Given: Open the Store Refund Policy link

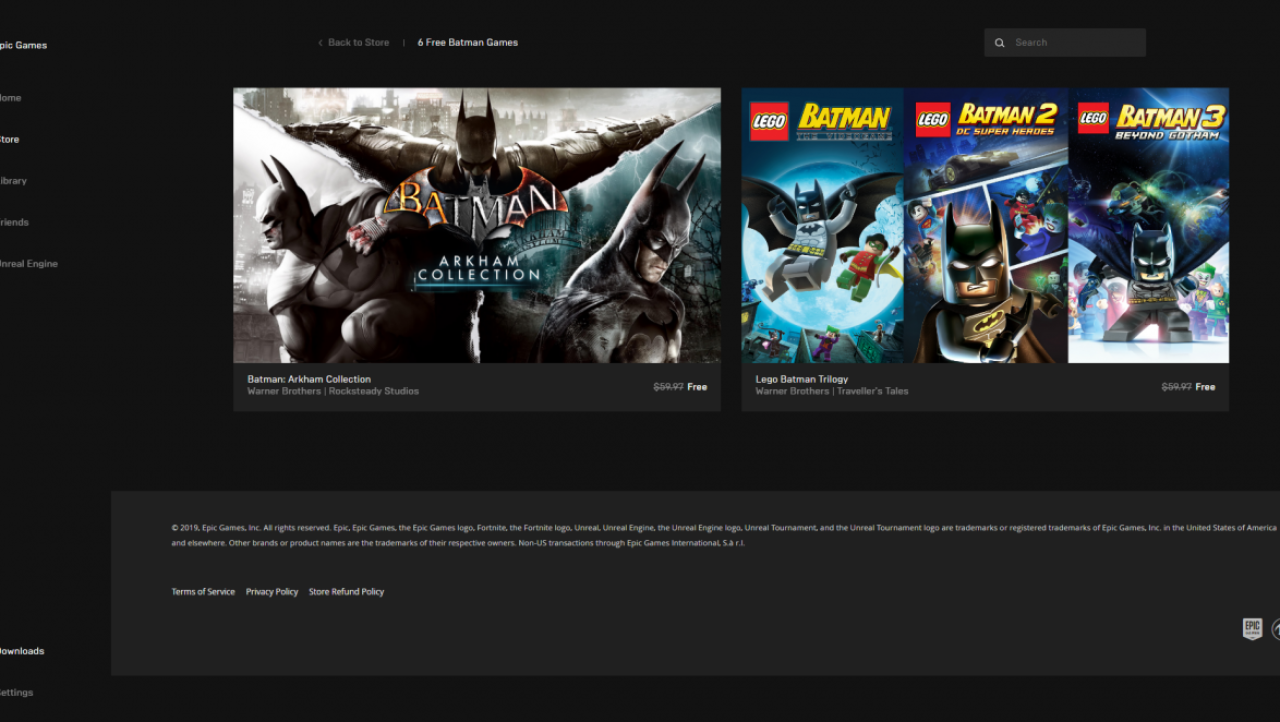Looking at the screenshot, I should coord(346,592).
